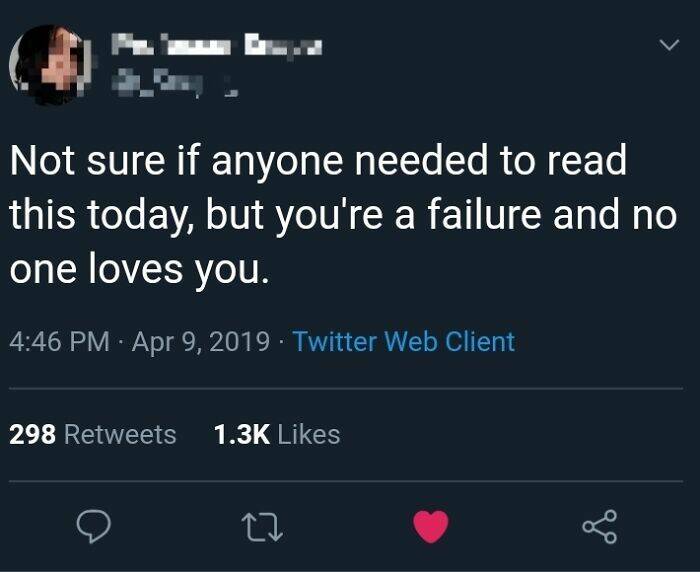This screenshot has height=572, width=700.
Task: Click the word 'Likes' label
Action: 309,435
